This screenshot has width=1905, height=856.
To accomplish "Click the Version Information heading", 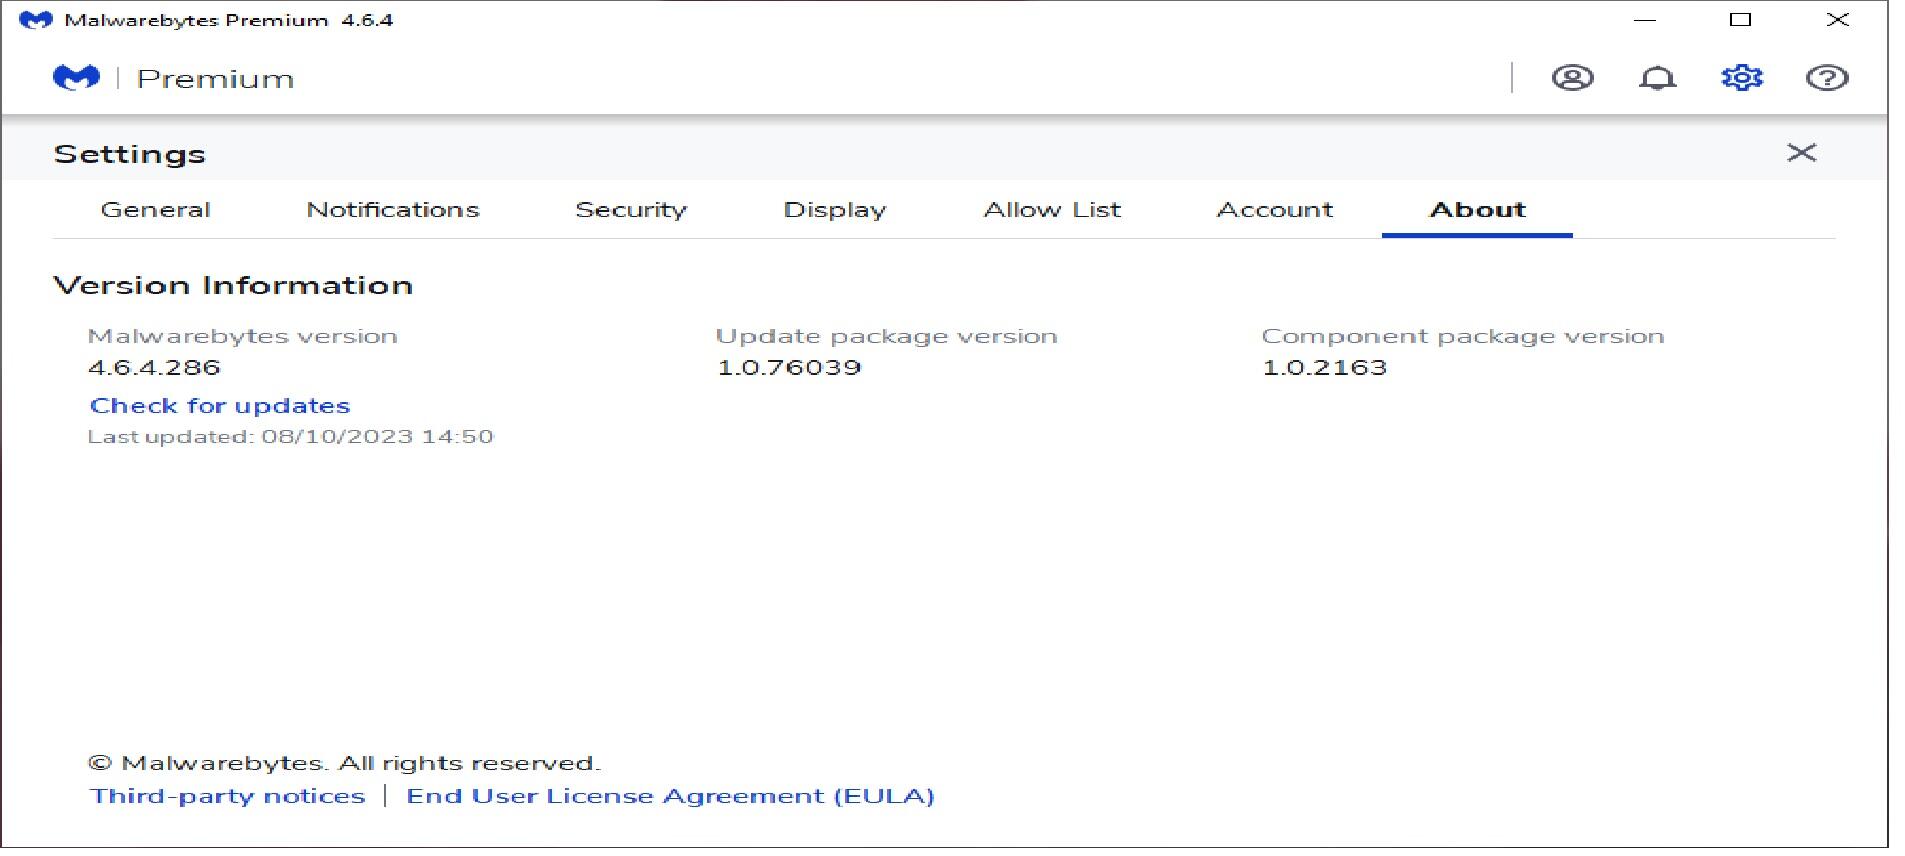I will coord(233,285).
